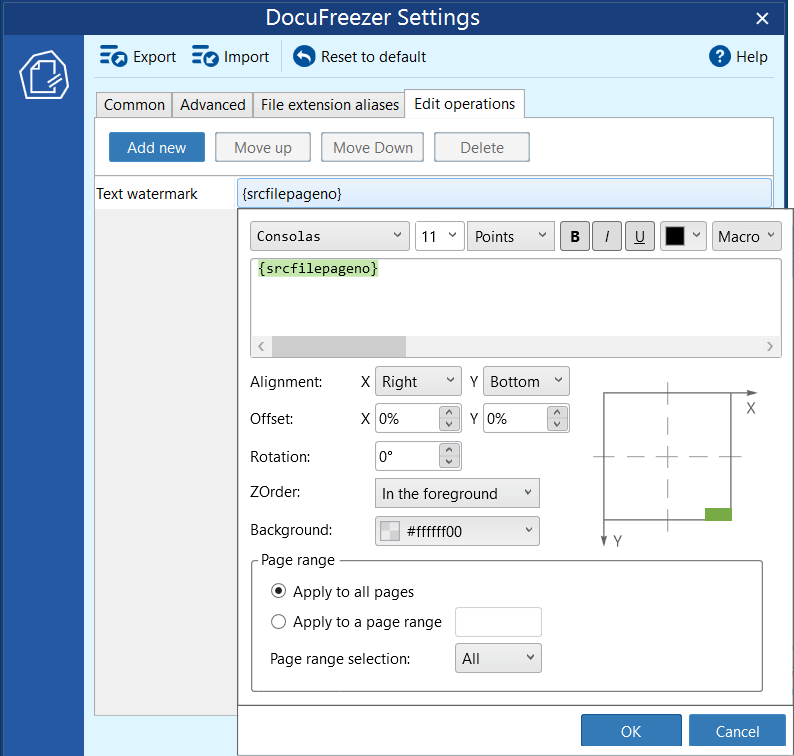This screenshot has height=756, width=794.
Task: Confirm with the OK button
Action: coord(631,731)
